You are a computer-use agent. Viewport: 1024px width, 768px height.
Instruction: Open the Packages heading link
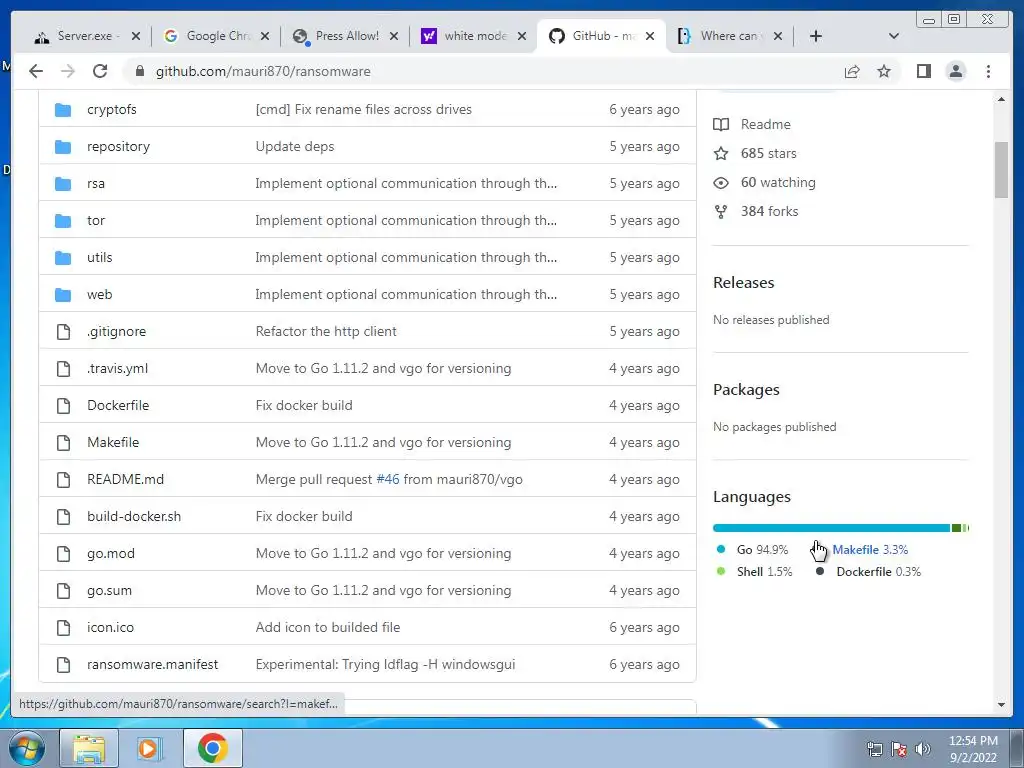pos(746,390)
